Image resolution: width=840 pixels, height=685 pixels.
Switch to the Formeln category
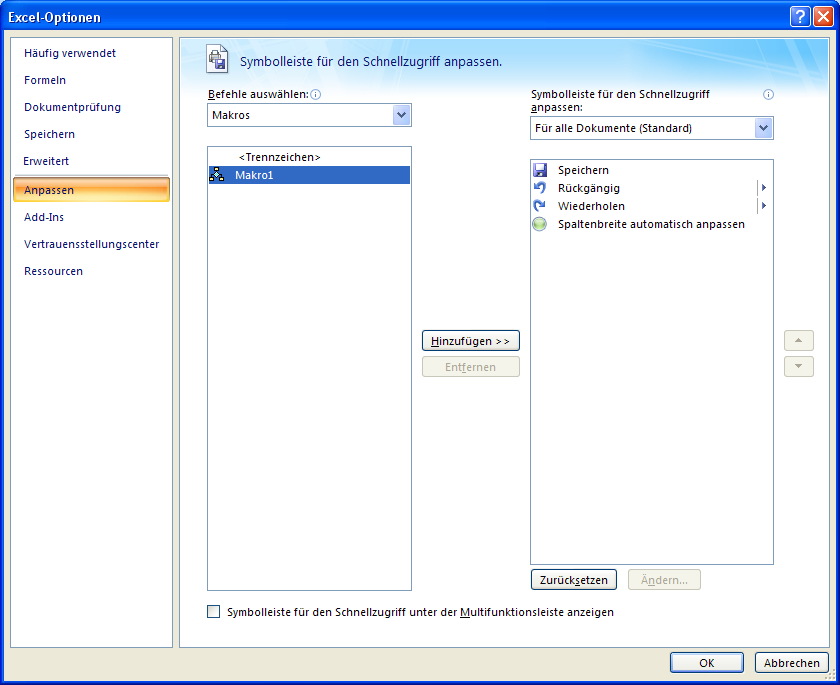[x=45, y=80]
